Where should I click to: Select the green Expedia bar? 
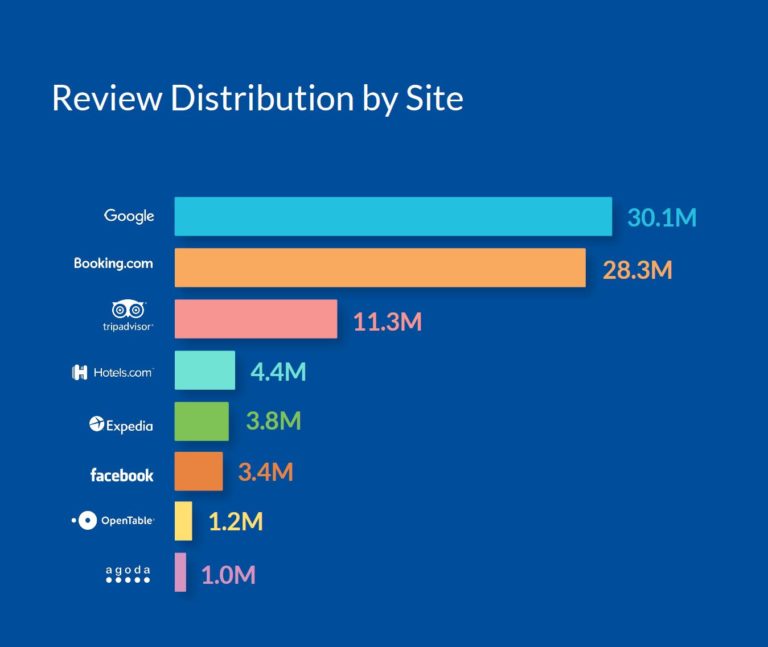click(x=202, y=421)
